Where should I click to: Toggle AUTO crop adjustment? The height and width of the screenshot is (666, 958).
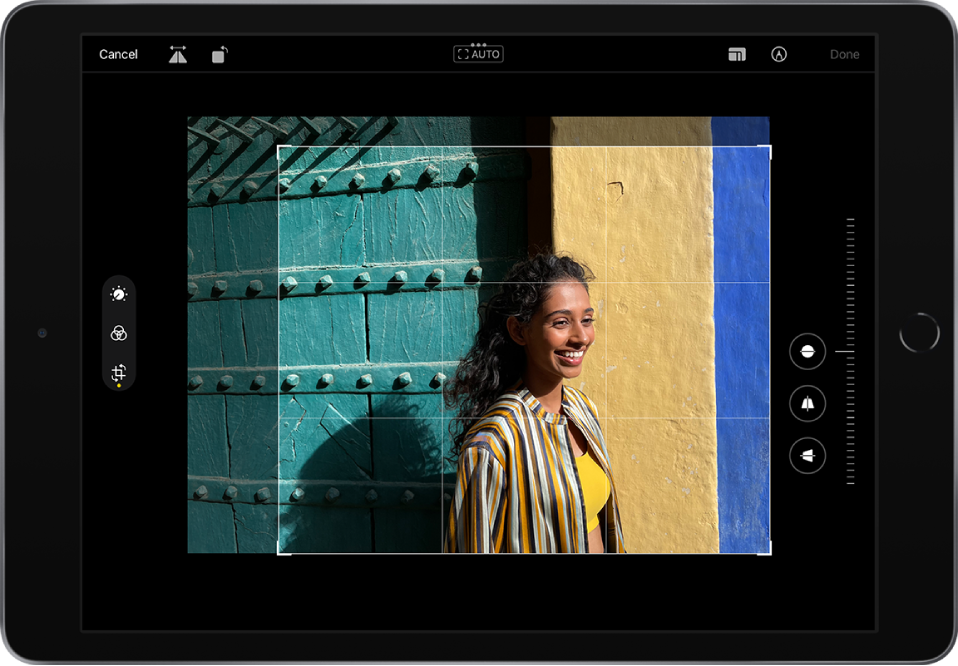coord(479,53)
